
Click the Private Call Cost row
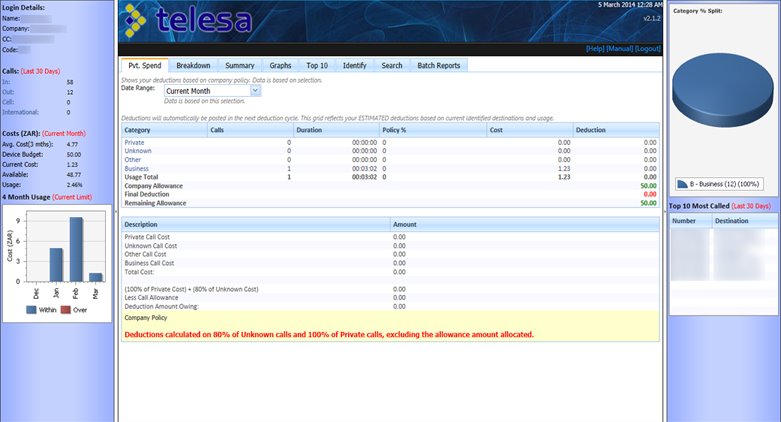click(x=390, y=237)
